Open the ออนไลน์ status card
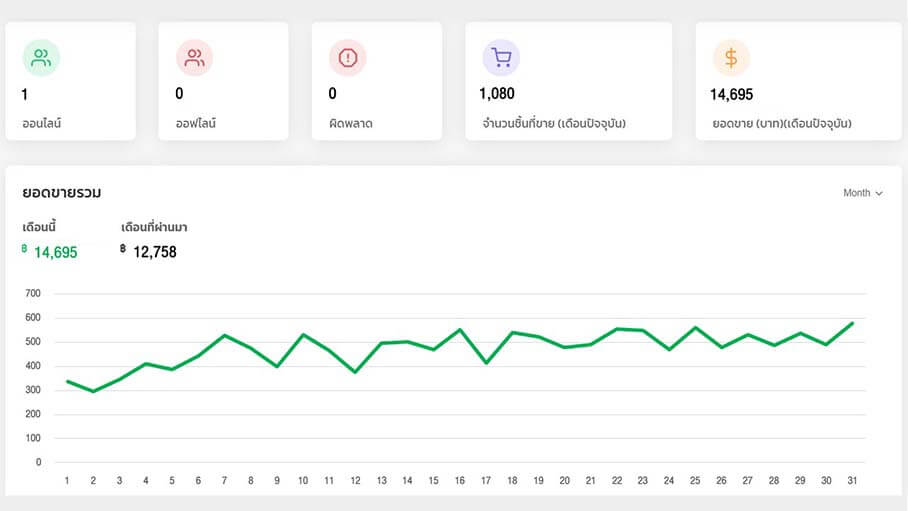Screen dimensions: 908x511 point(70,81)
